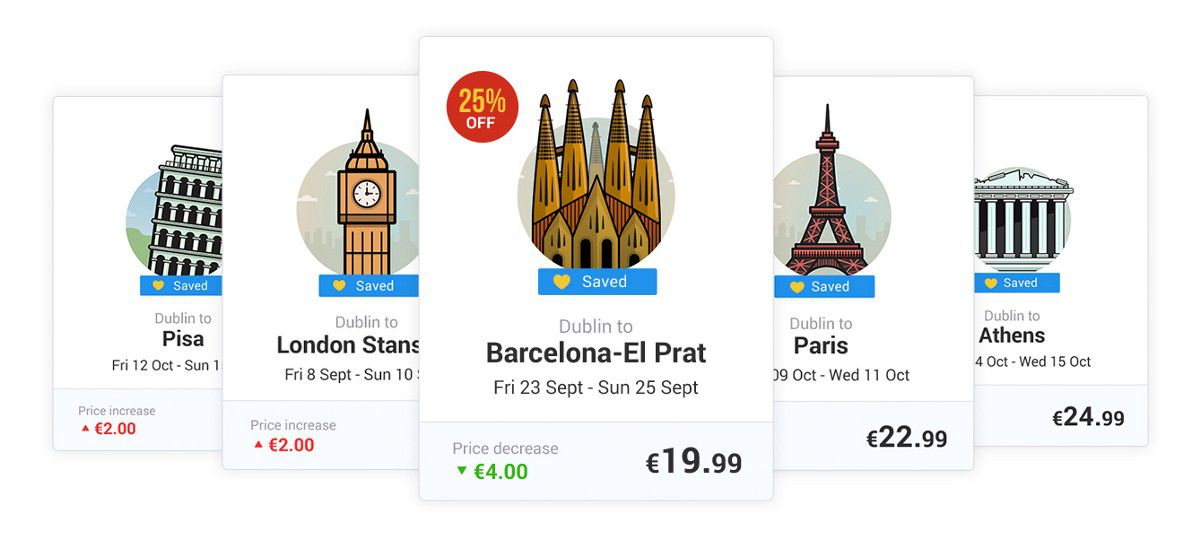
Task: Click the €22.99 price on Paris card
Action: [906, 438]
